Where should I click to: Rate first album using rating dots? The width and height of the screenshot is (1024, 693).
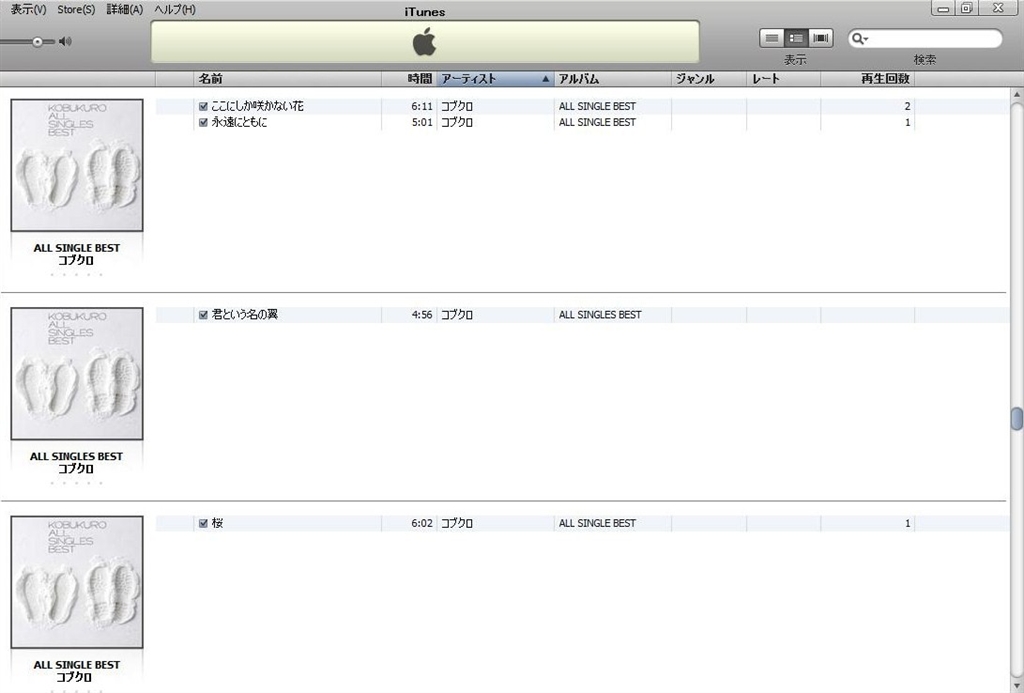(x=76, y=275)
